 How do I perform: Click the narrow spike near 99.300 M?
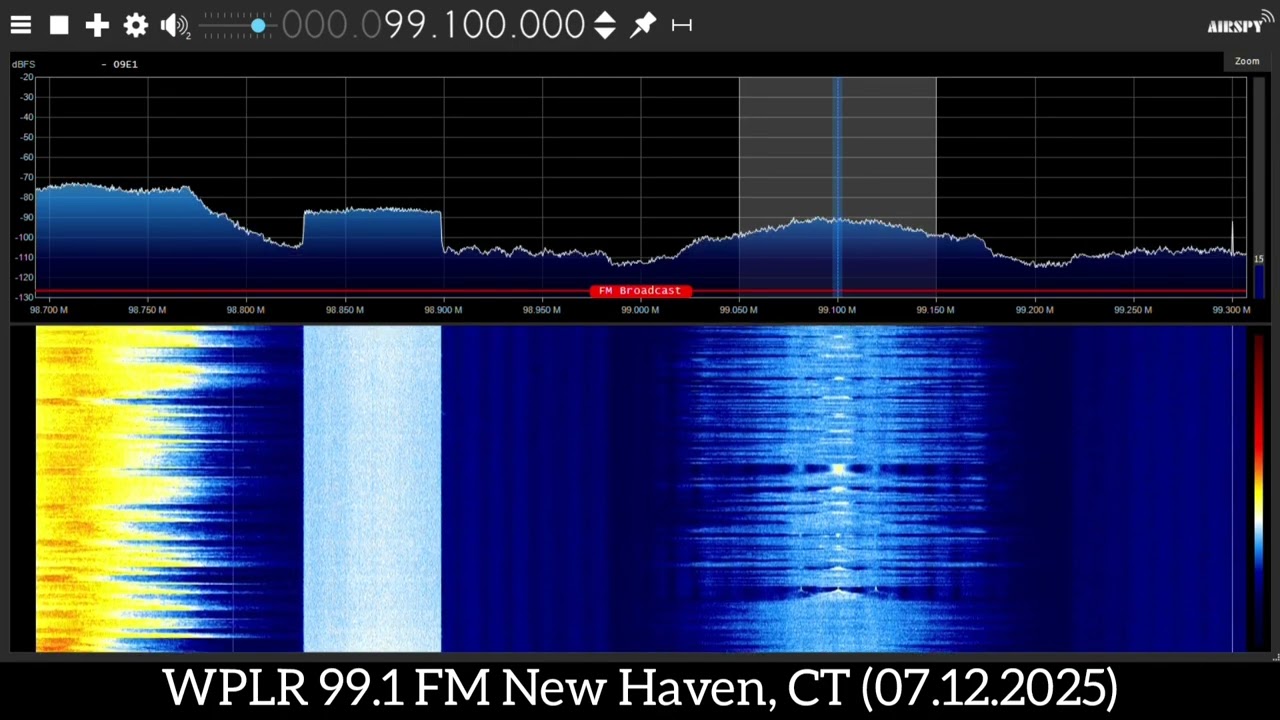[1232, 238]
